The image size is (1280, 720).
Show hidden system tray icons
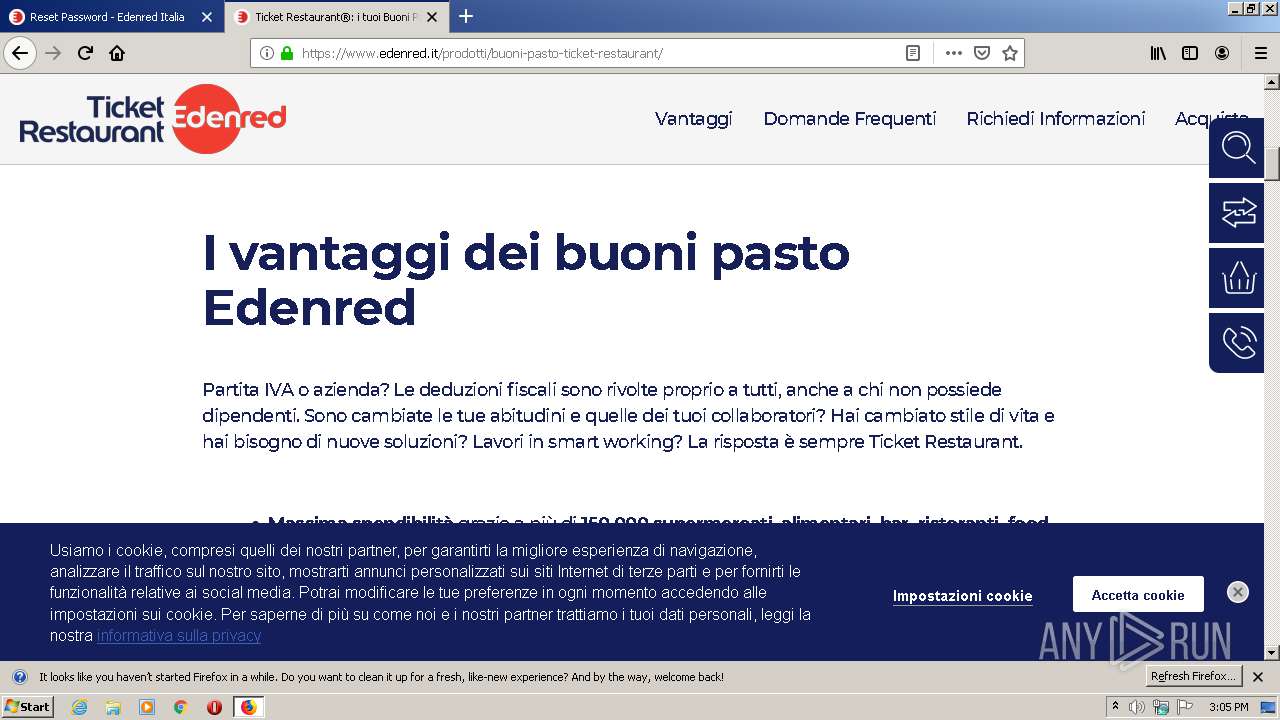point(1115,707)
